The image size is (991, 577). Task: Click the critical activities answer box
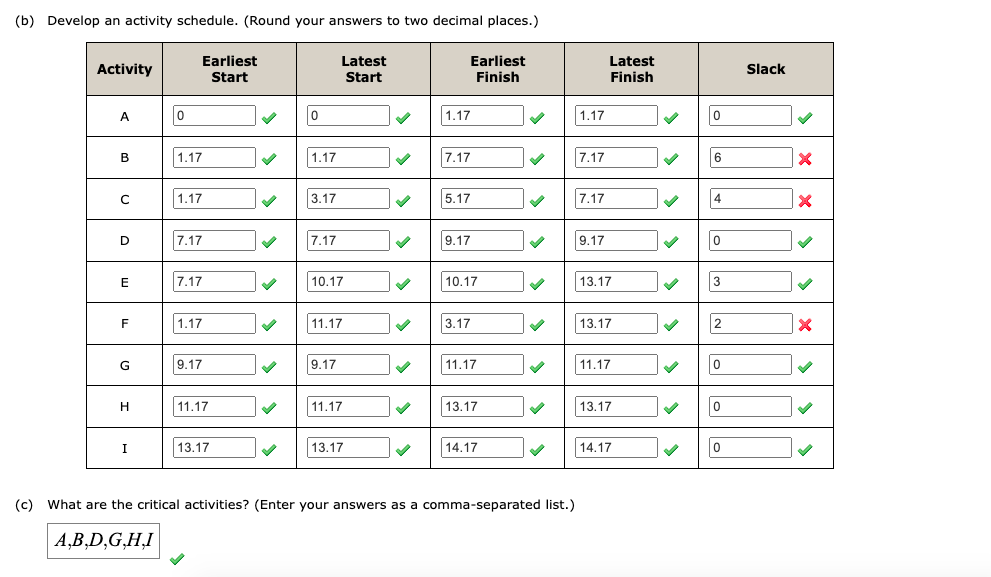click(104, 540)
